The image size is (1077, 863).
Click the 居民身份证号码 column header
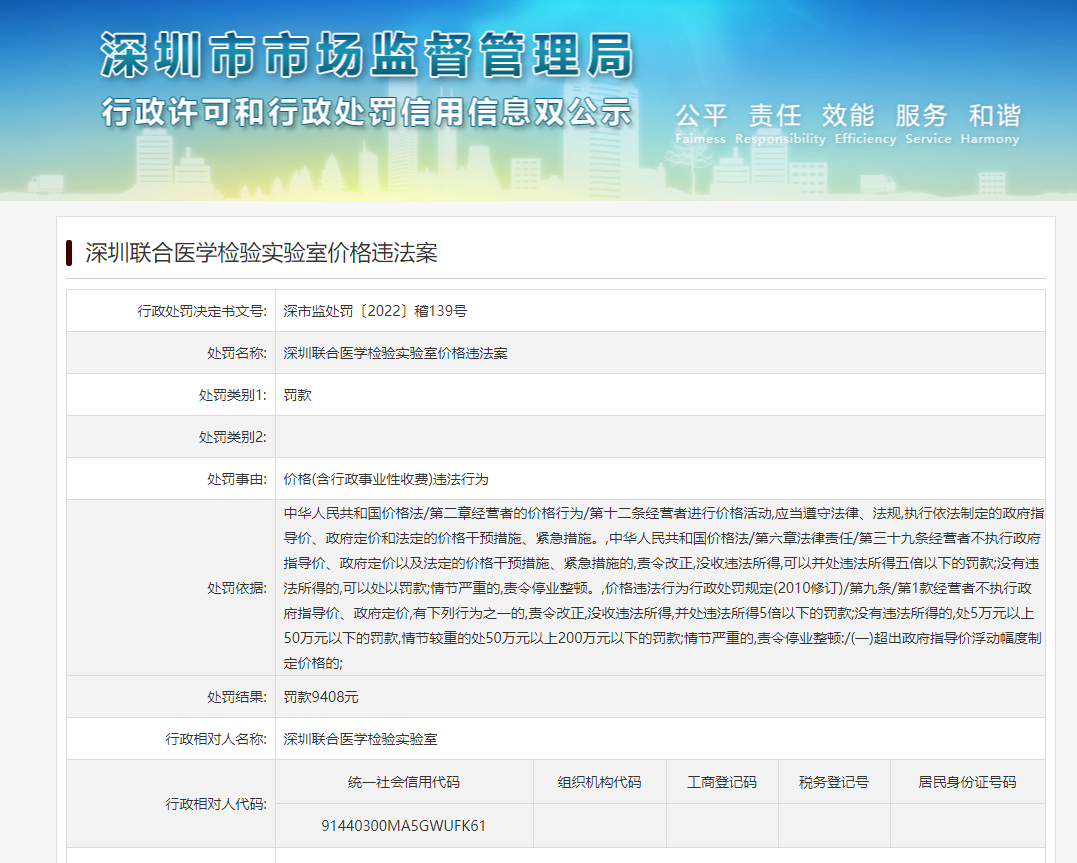point(966,782)
